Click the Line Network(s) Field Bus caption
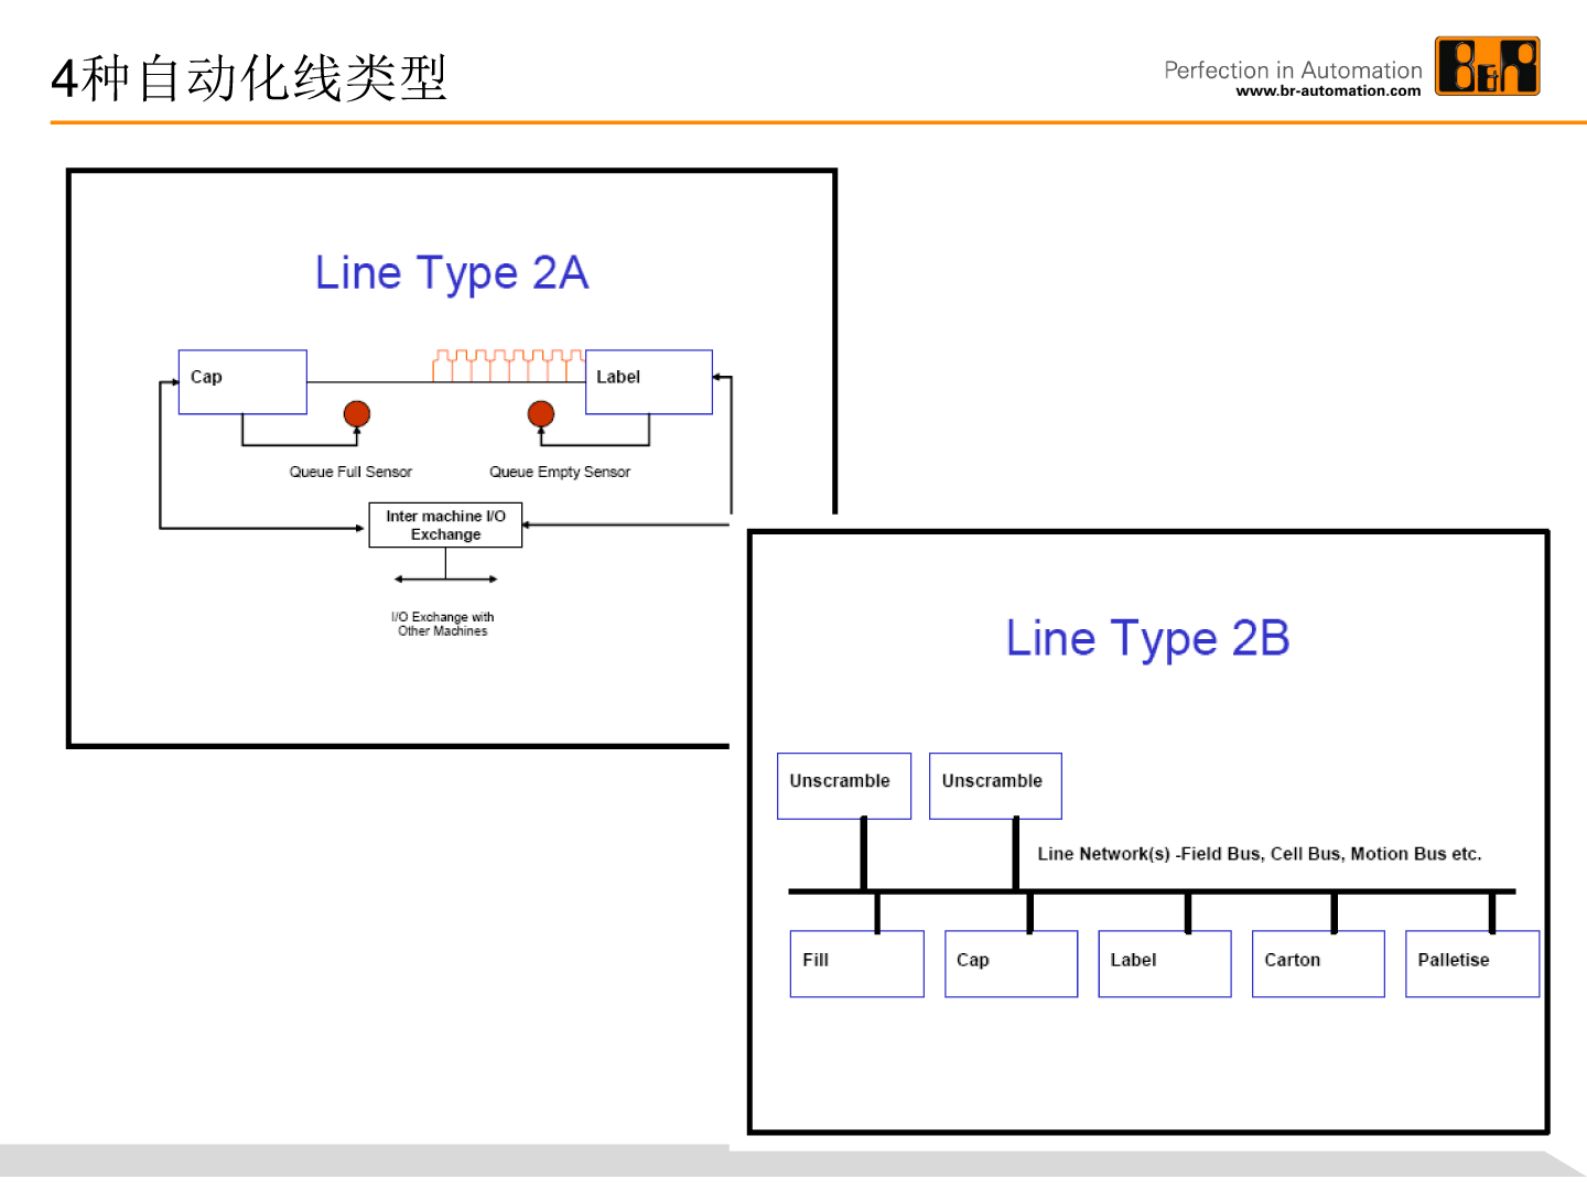Screen dimensions: 1587x1190 pyautogui.click(x=1259, y=854)
